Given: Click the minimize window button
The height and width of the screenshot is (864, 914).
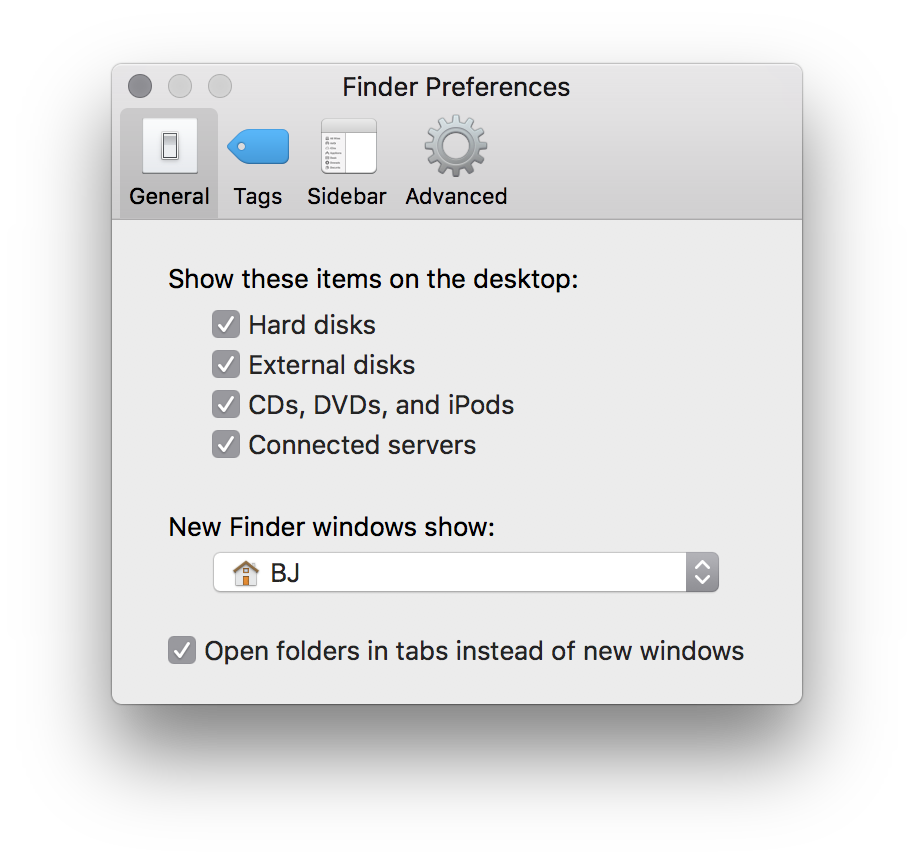Looking at the screenshot, I should click(x=180, y=86).
